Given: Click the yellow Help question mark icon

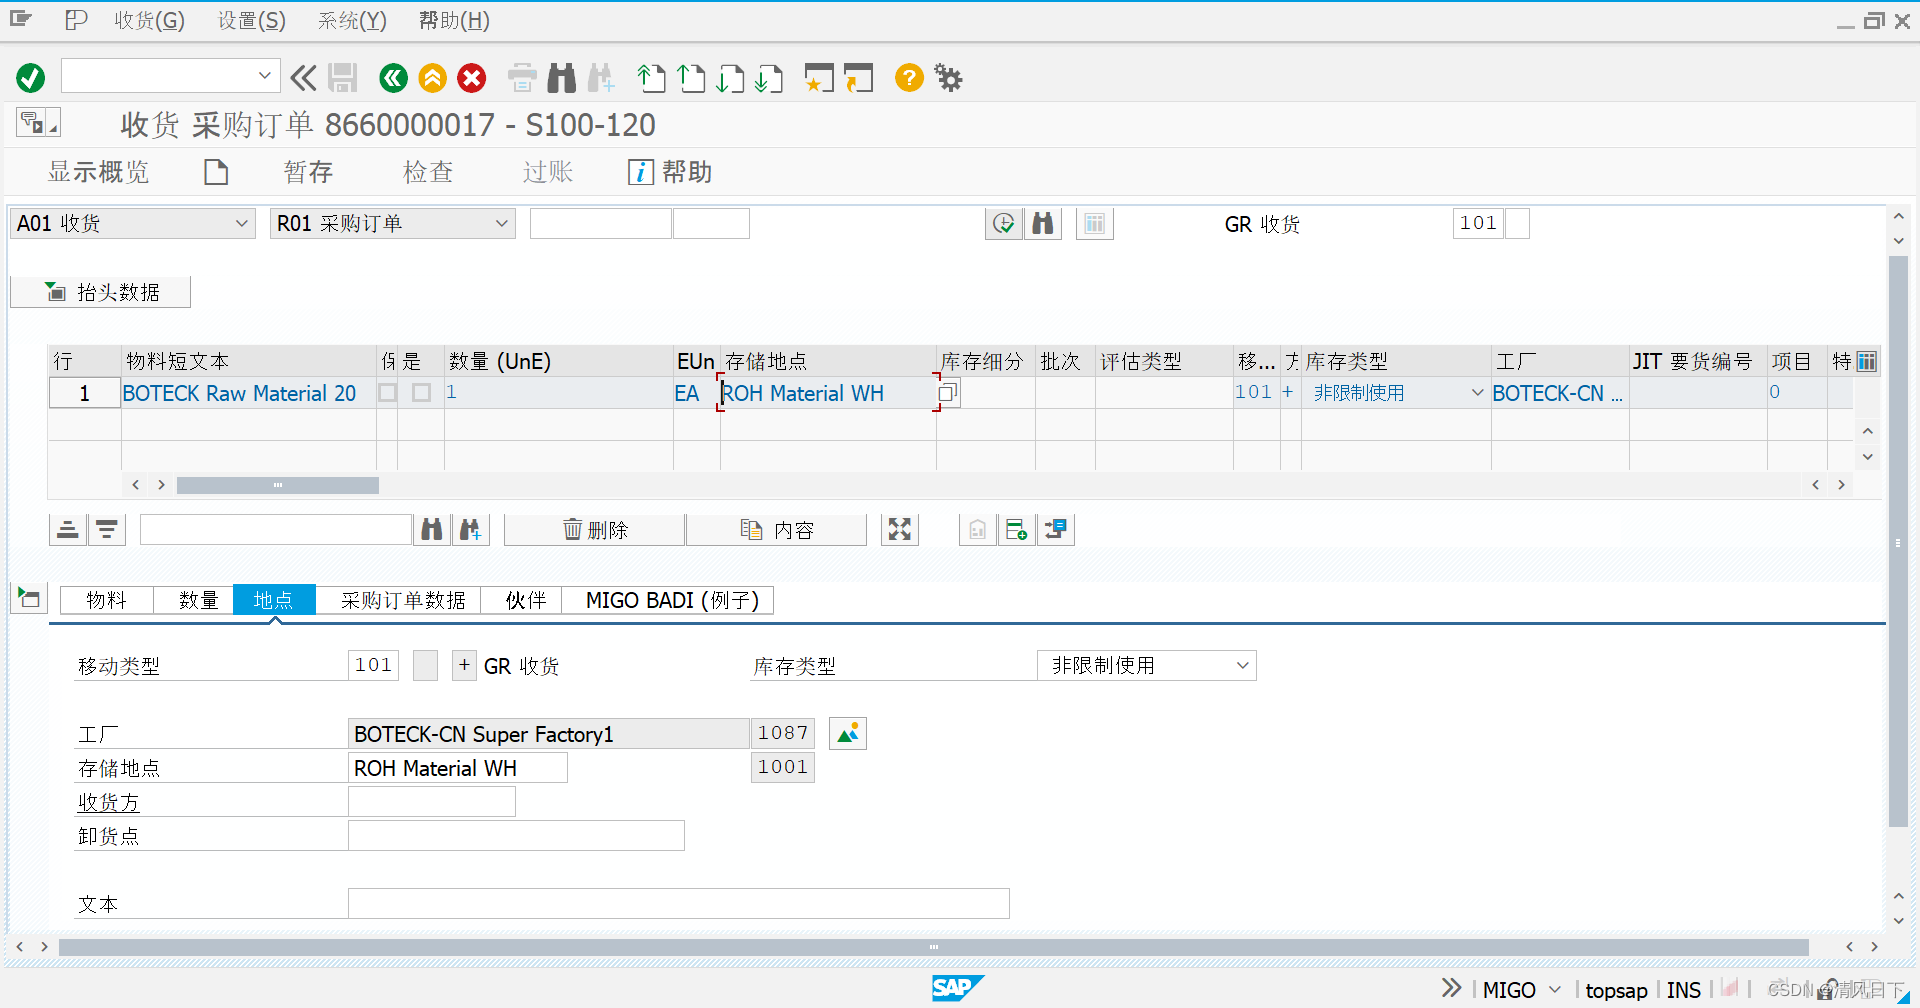Looking at the screenshot, I should click(x=909, y=78).
